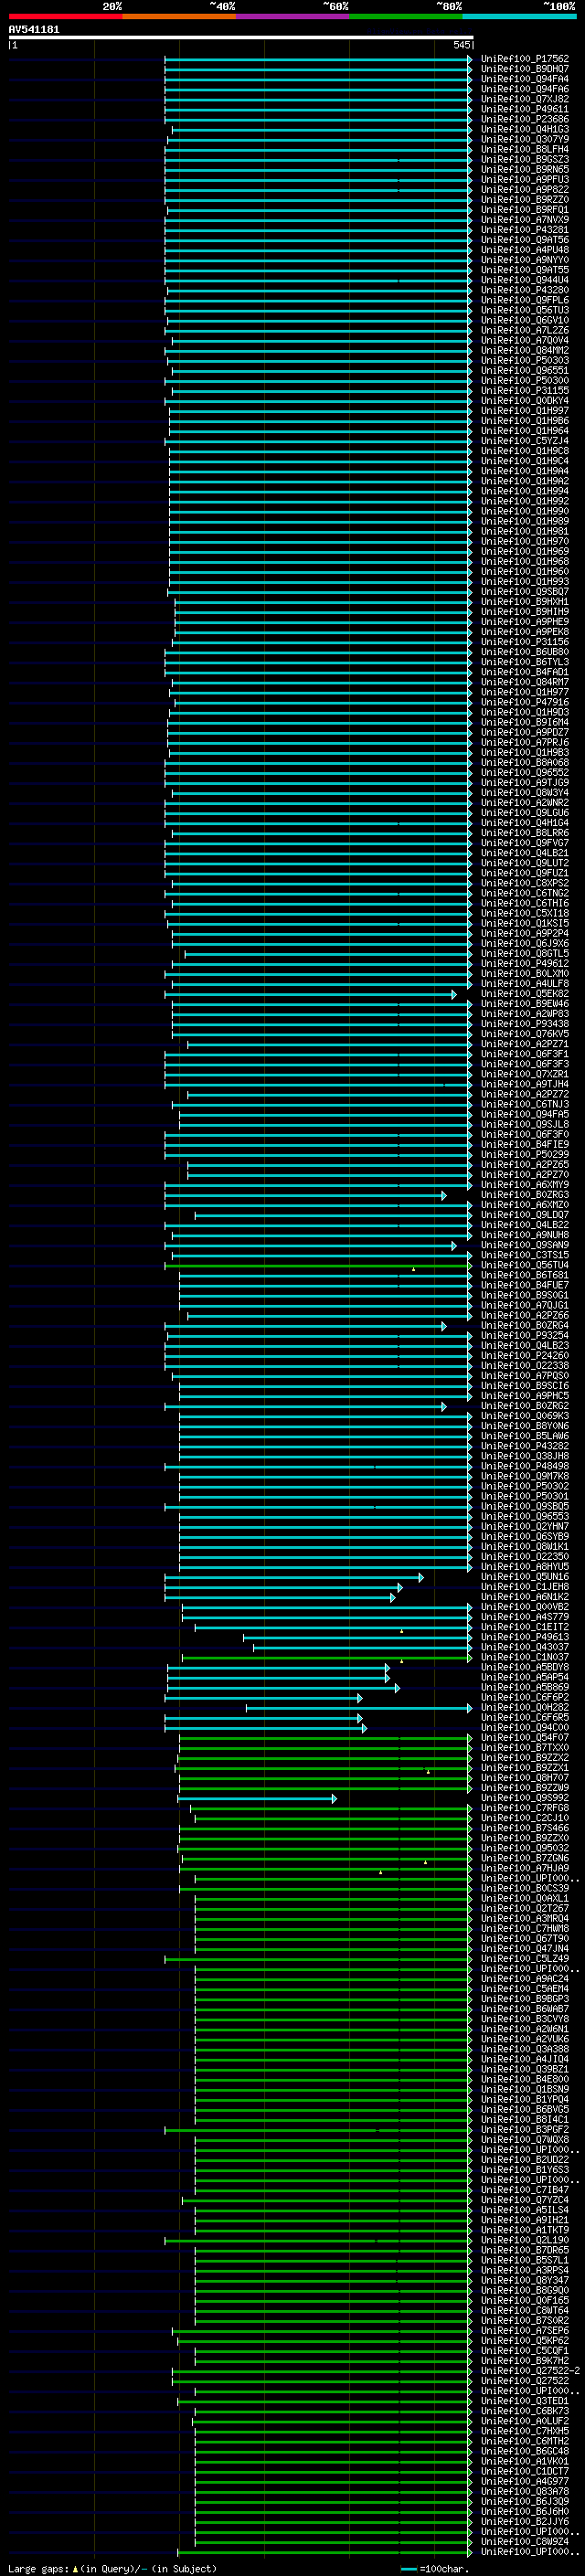This screenshot has width=585, height=2576.
Task: Click the UniRef100_A1VK01 label
Action: point(524,2461)
